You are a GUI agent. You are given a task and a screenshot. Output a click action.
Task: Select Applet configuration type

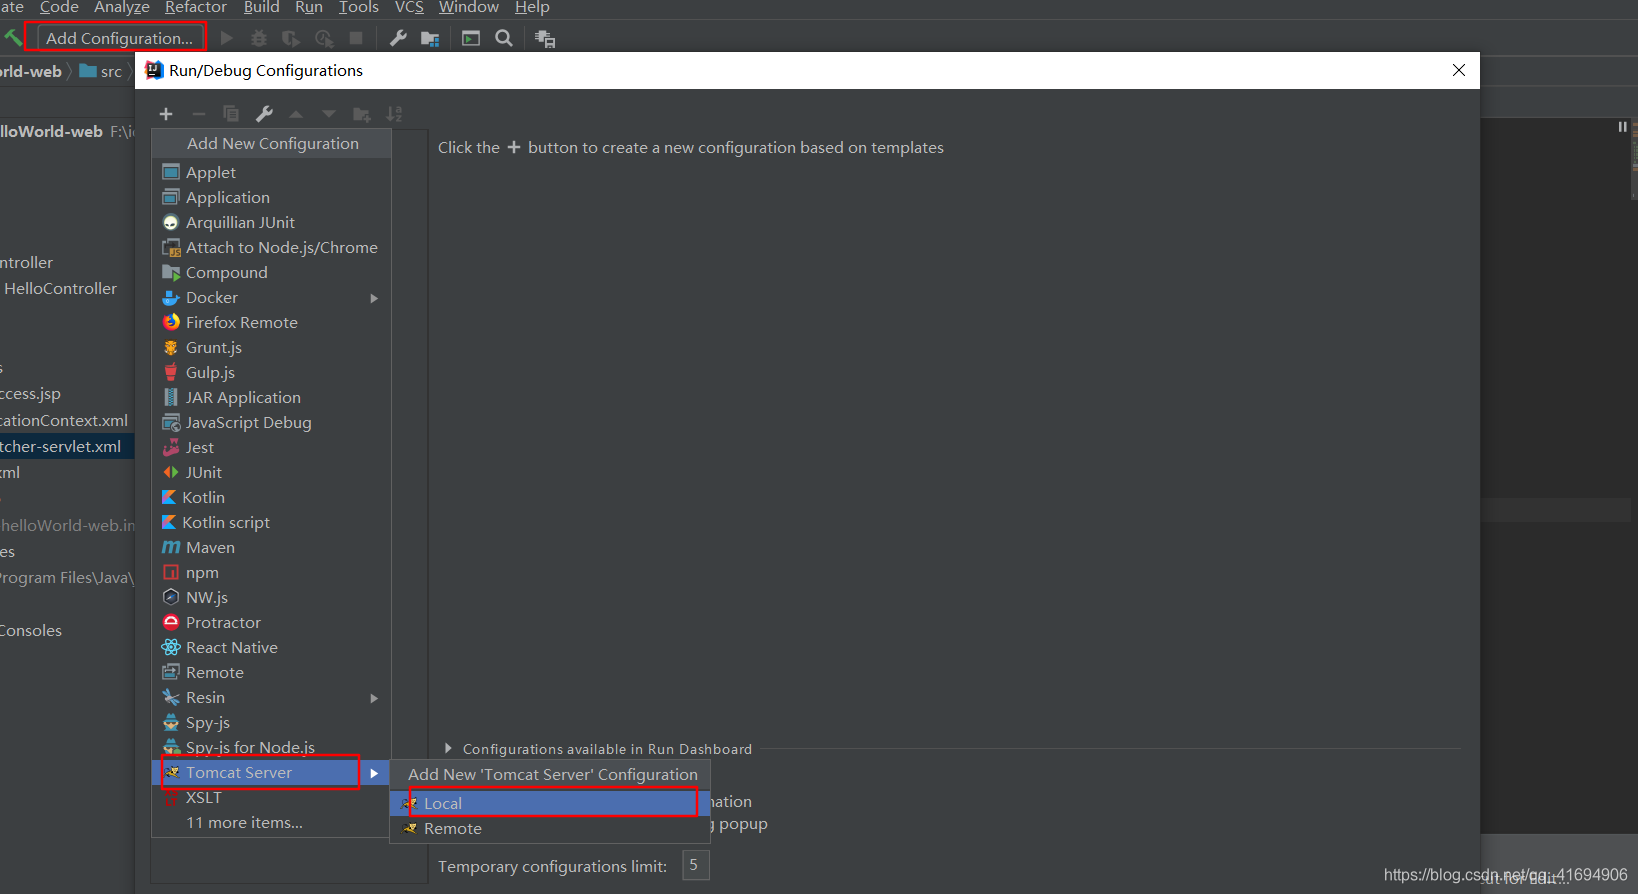(270, 172)
